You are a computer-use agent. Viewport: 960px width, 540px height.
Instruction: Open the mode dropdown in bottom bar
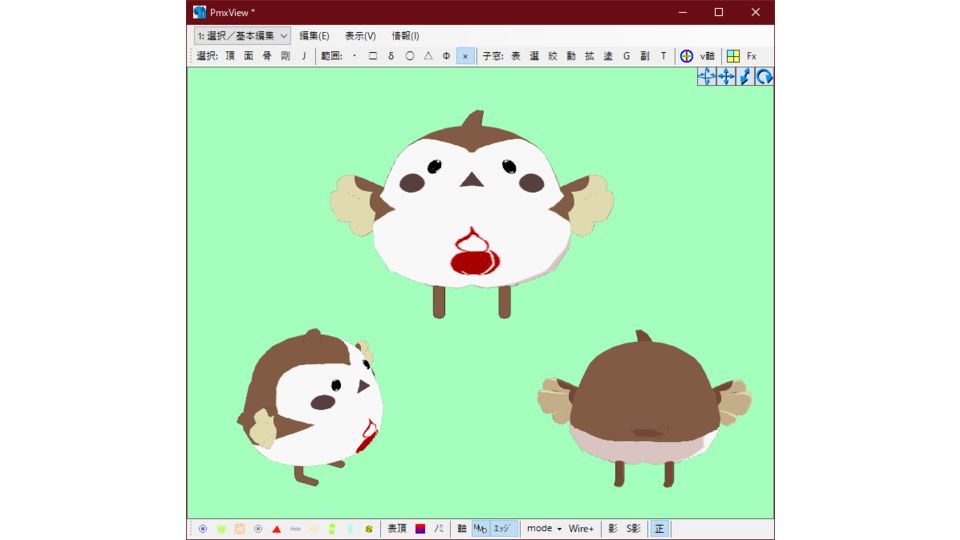pyautogui.click(x=544, y=528)
